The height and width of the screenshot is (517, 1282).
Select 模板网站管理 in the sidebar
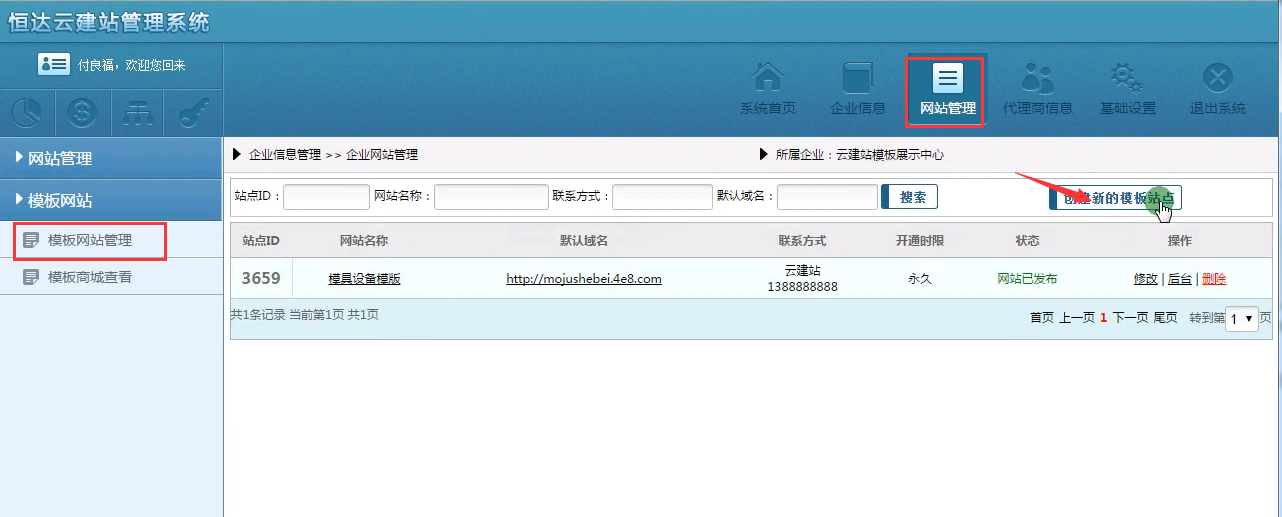pyautogui.click(x=90, y=240)
